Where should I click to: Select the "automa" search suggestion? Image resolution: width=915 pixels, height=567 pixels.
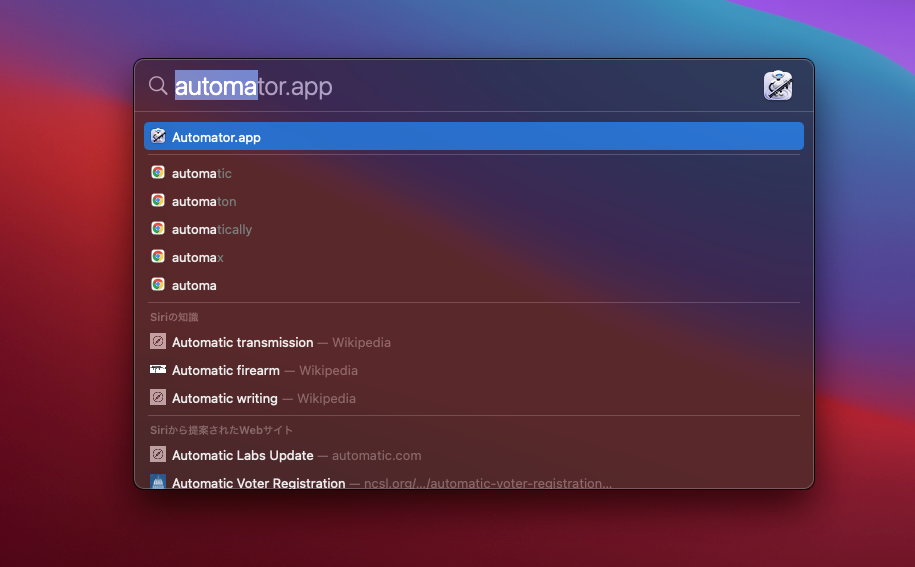point(474,285)
